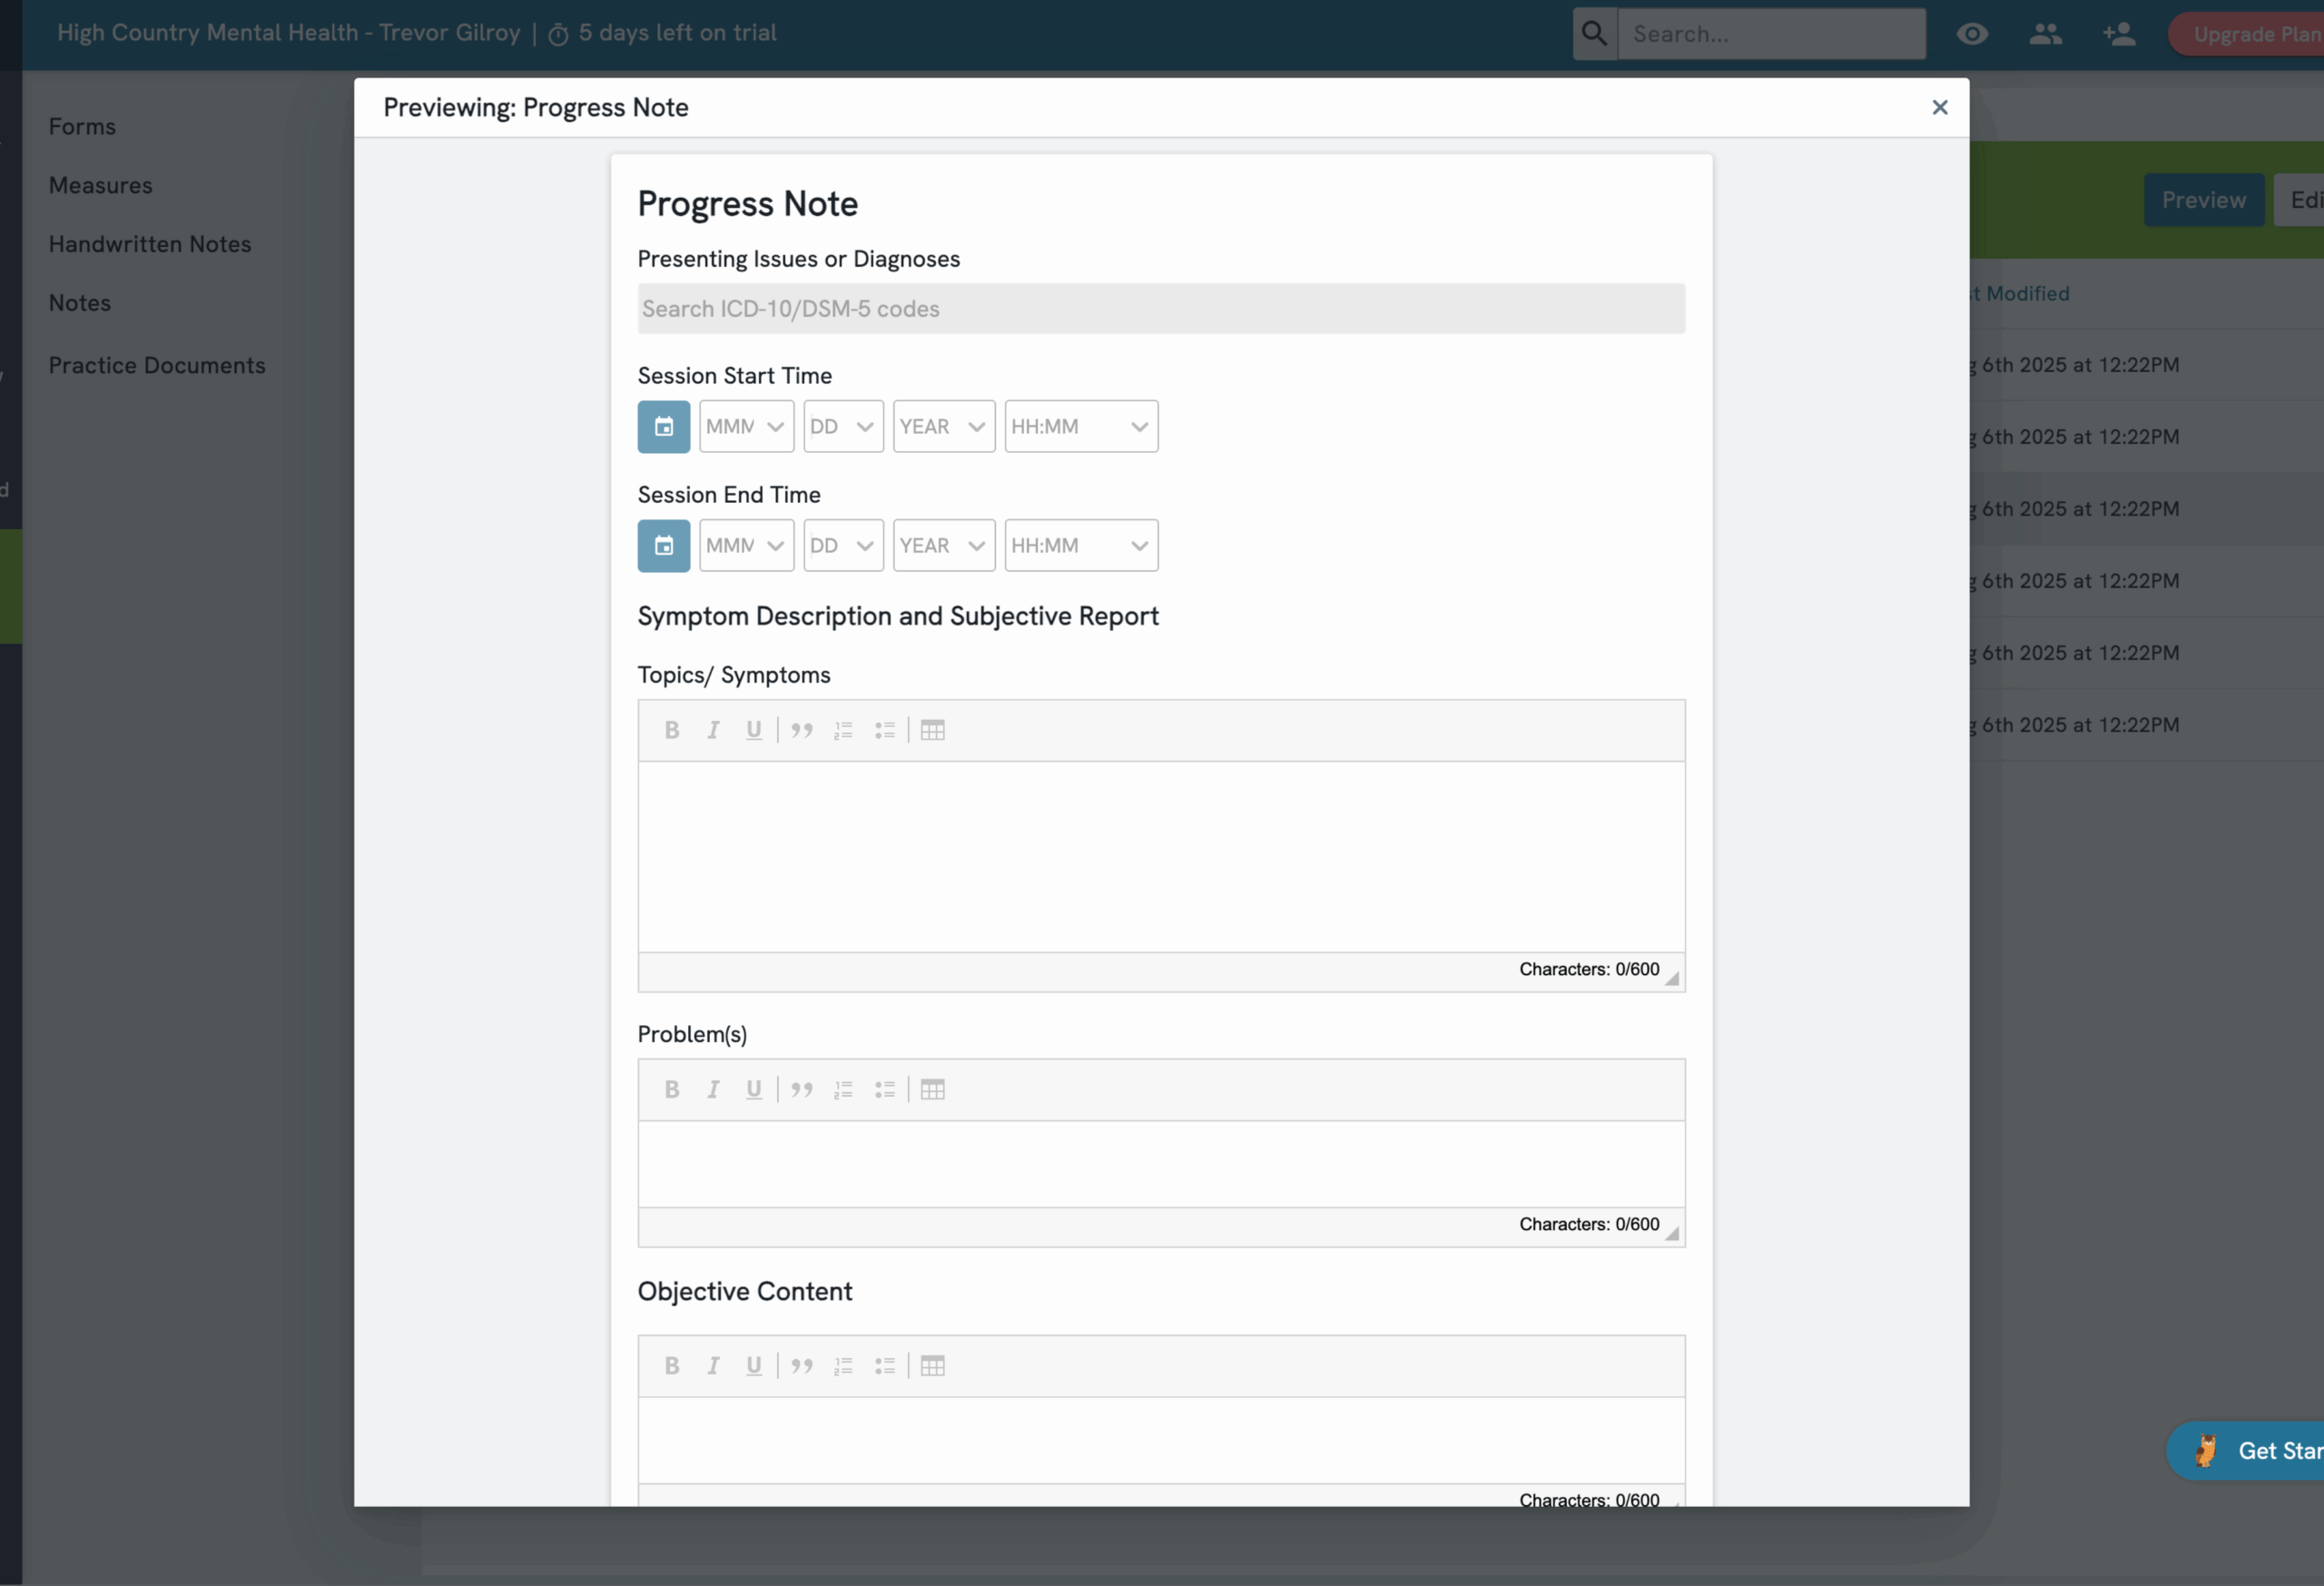
Task: Click the Edit button behind the dialog
Action: coord(2300,200)
